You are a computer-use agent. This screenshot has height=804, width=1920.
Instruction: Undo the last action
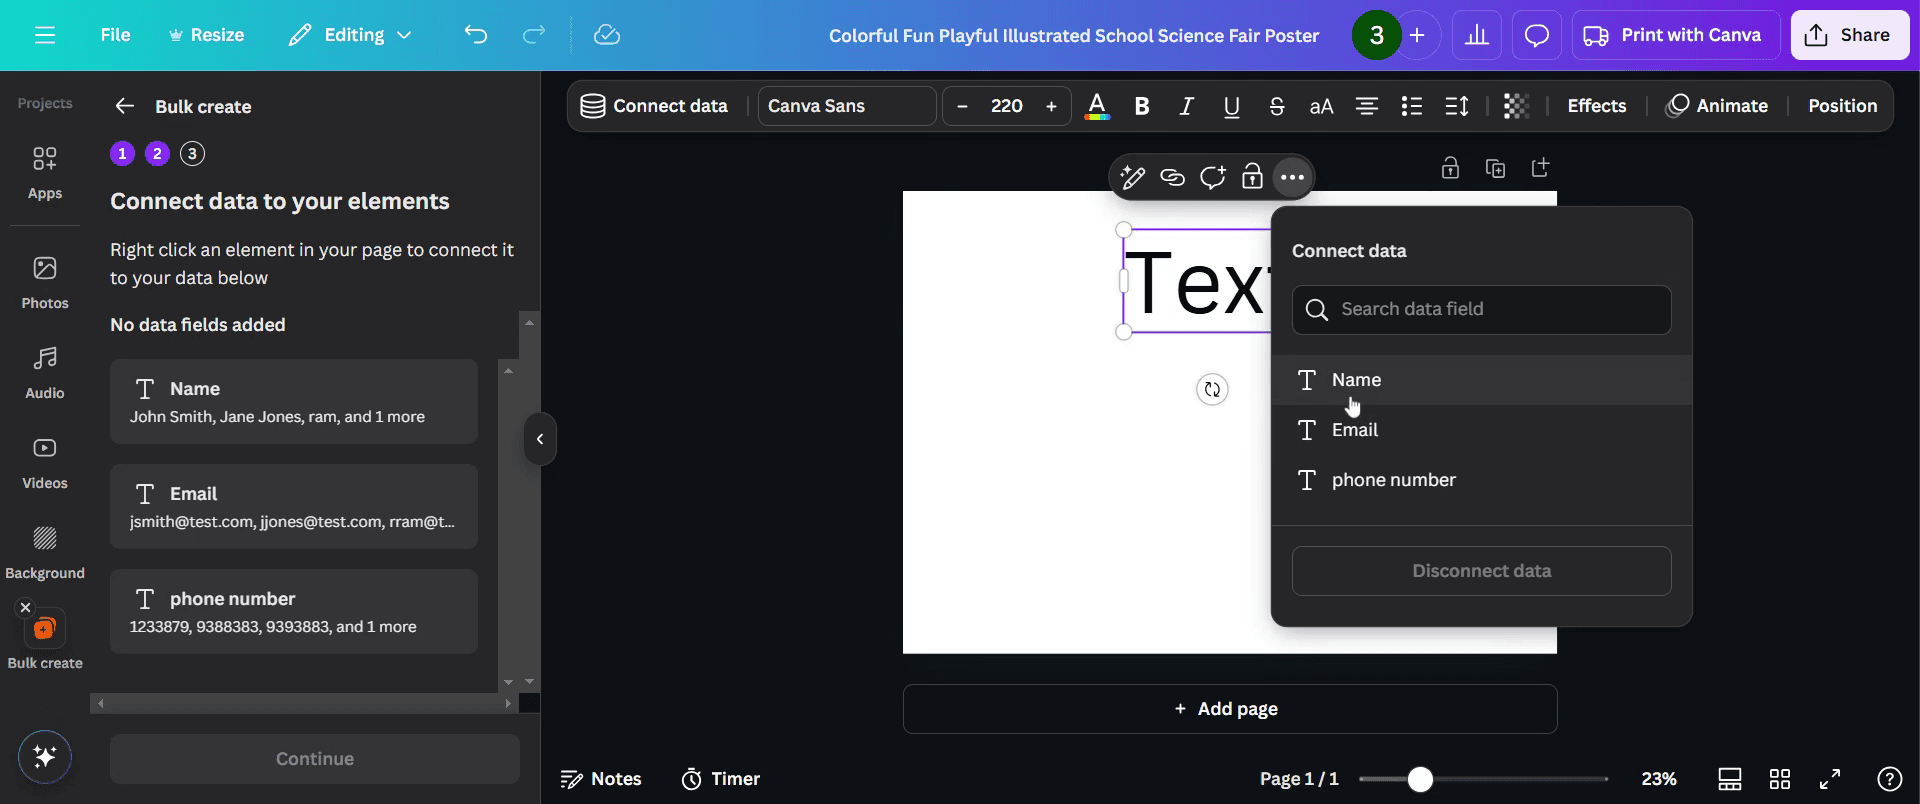(x=476, y=35)
